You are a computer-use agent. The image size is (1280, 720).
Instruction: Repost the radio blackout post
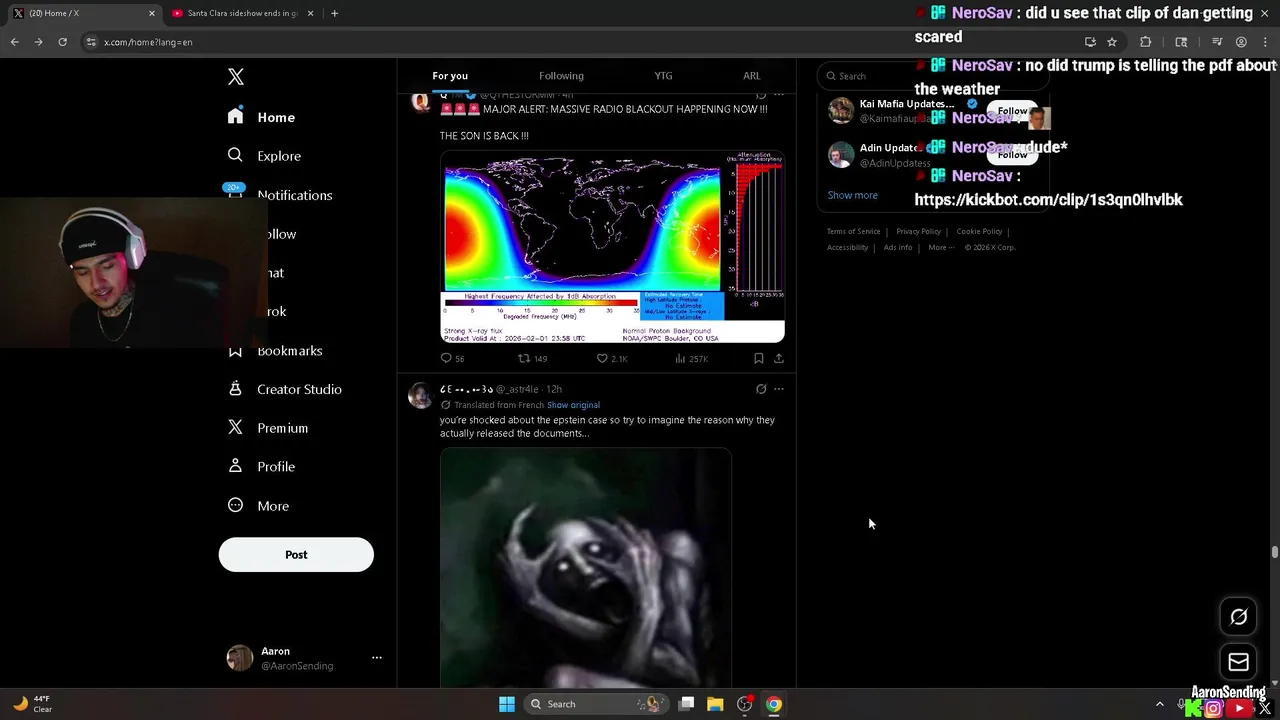tap(524, 358)
